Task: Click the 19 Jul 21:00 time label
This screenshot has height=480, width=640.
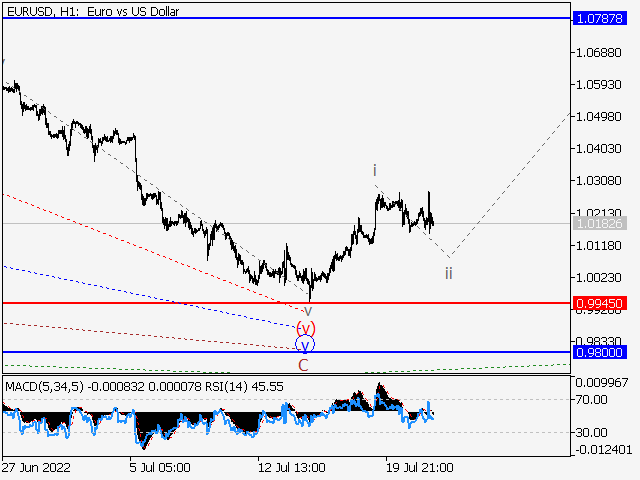Action: 420,467
